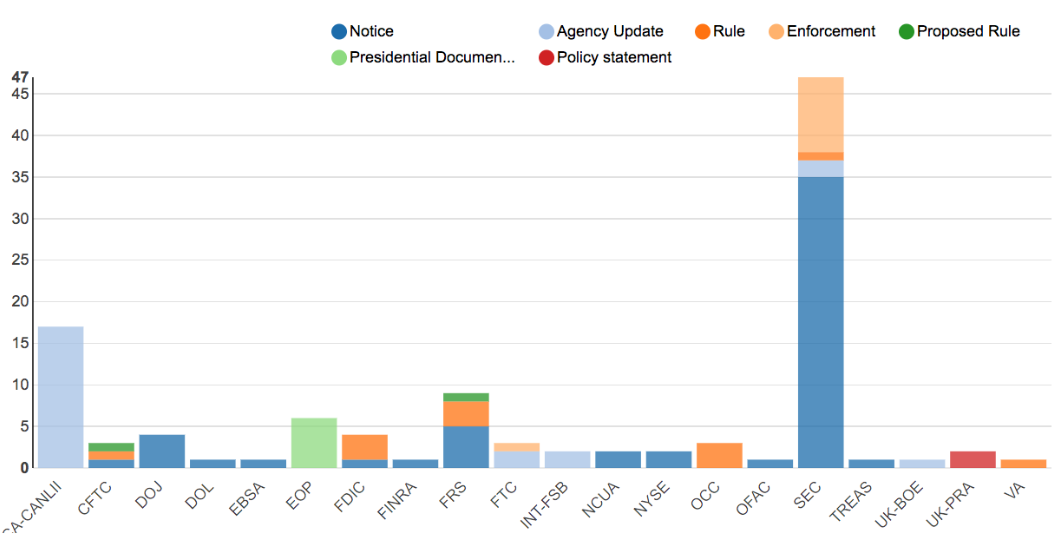Select the TREAS Notice bar
The image size is (1058, 545).
coord(871,464)
